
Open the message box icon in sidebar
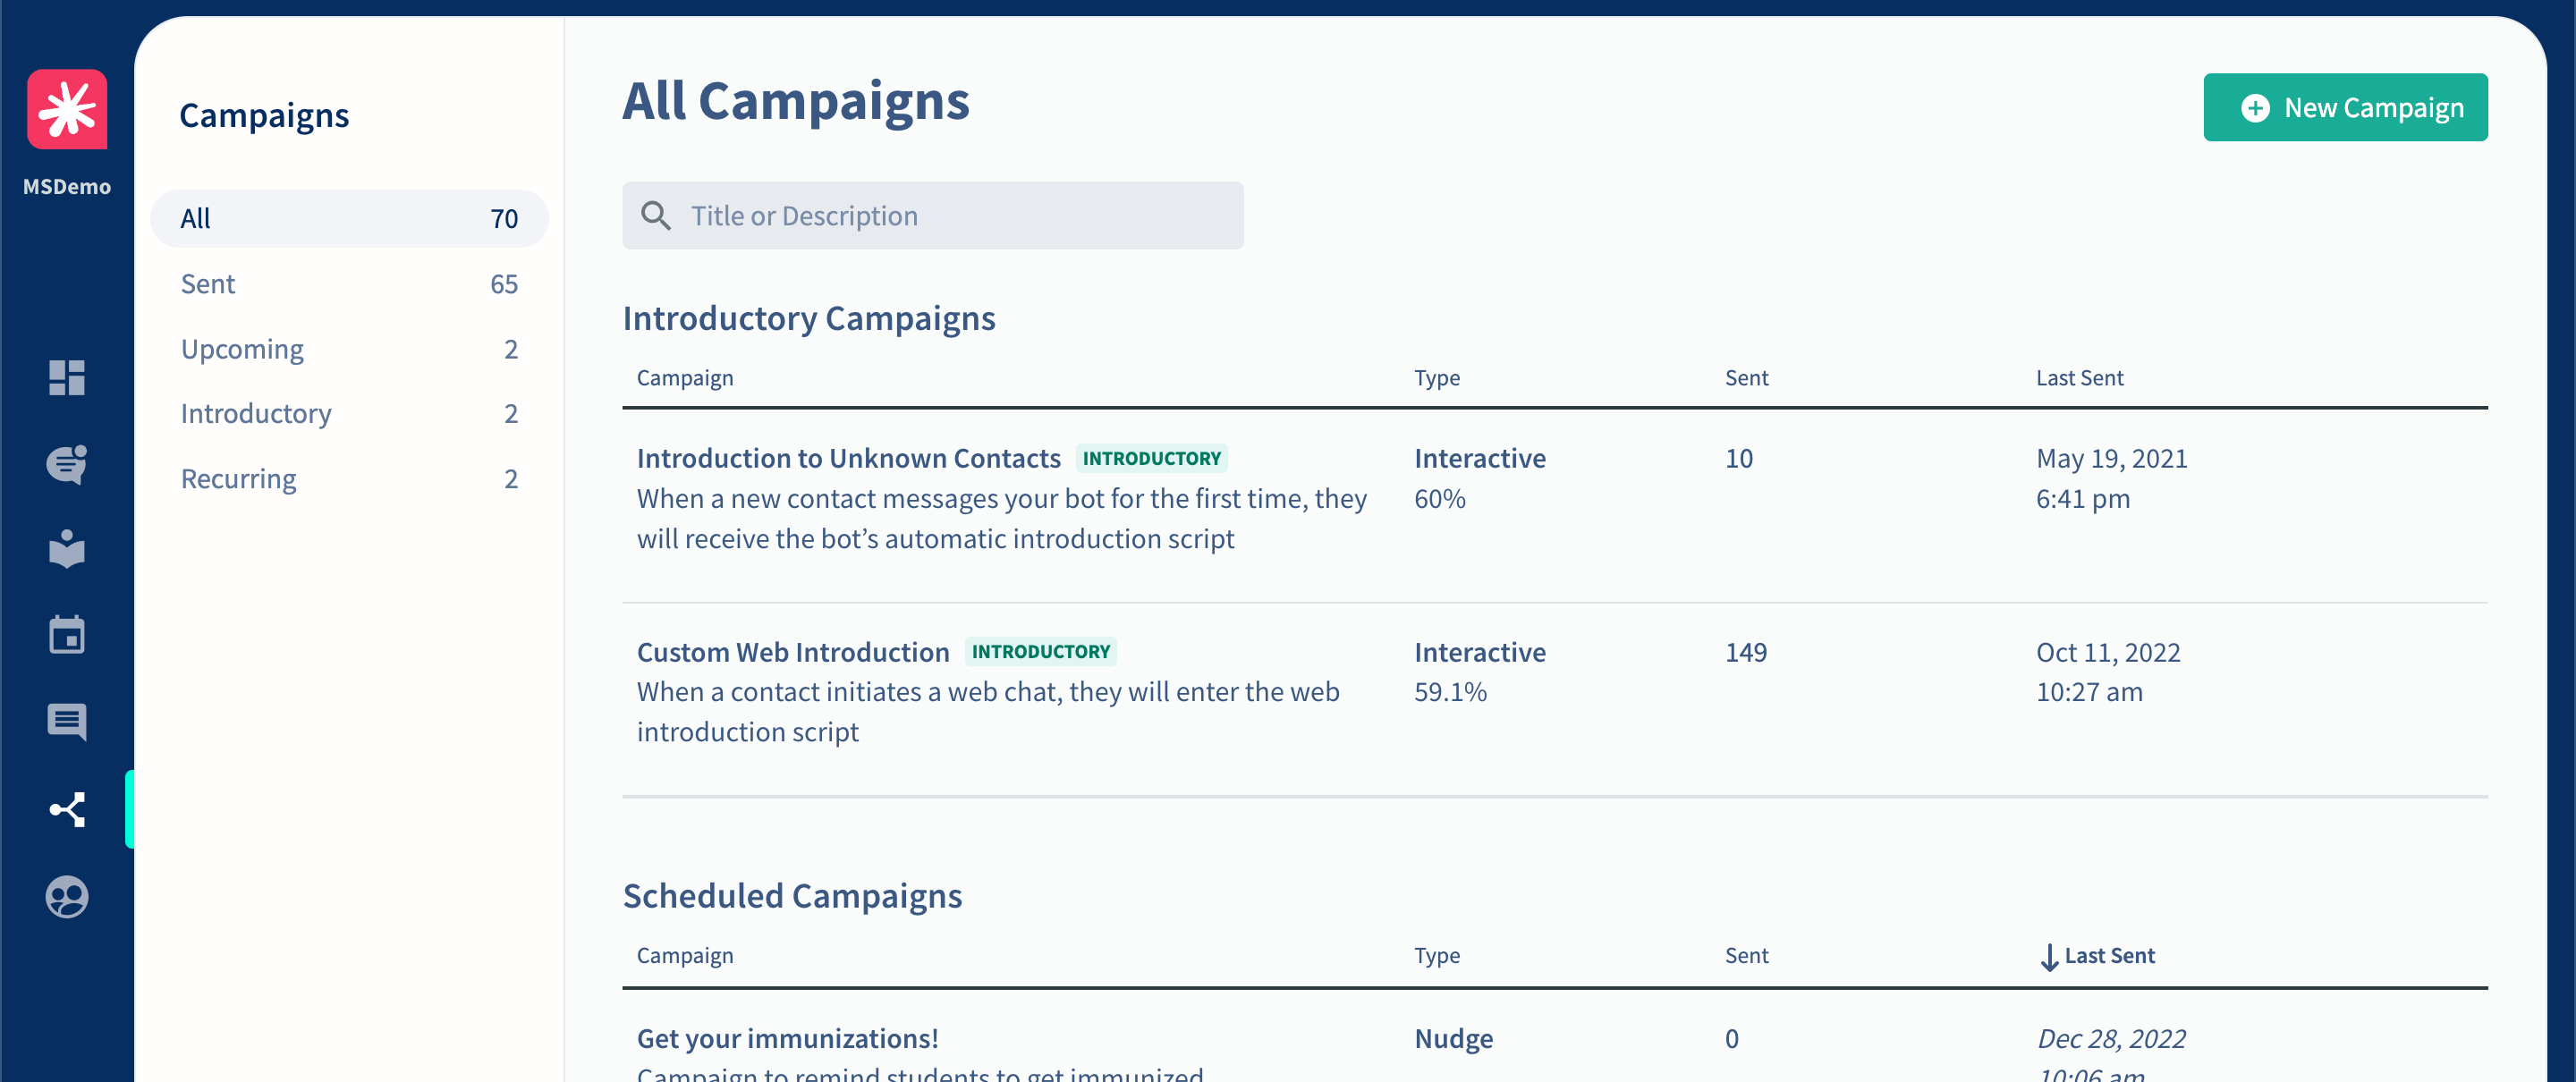[67, 721]
